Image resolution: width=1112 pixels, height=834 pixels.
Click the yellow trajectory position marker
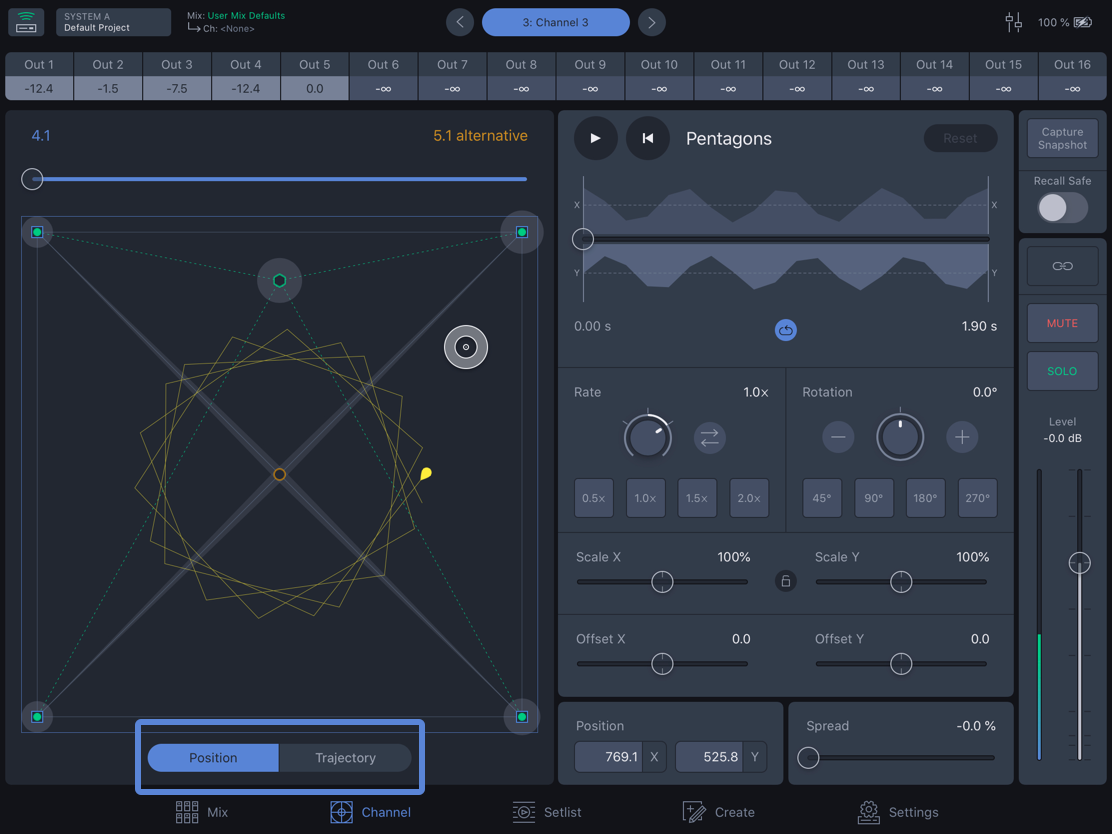coord(426,473)
